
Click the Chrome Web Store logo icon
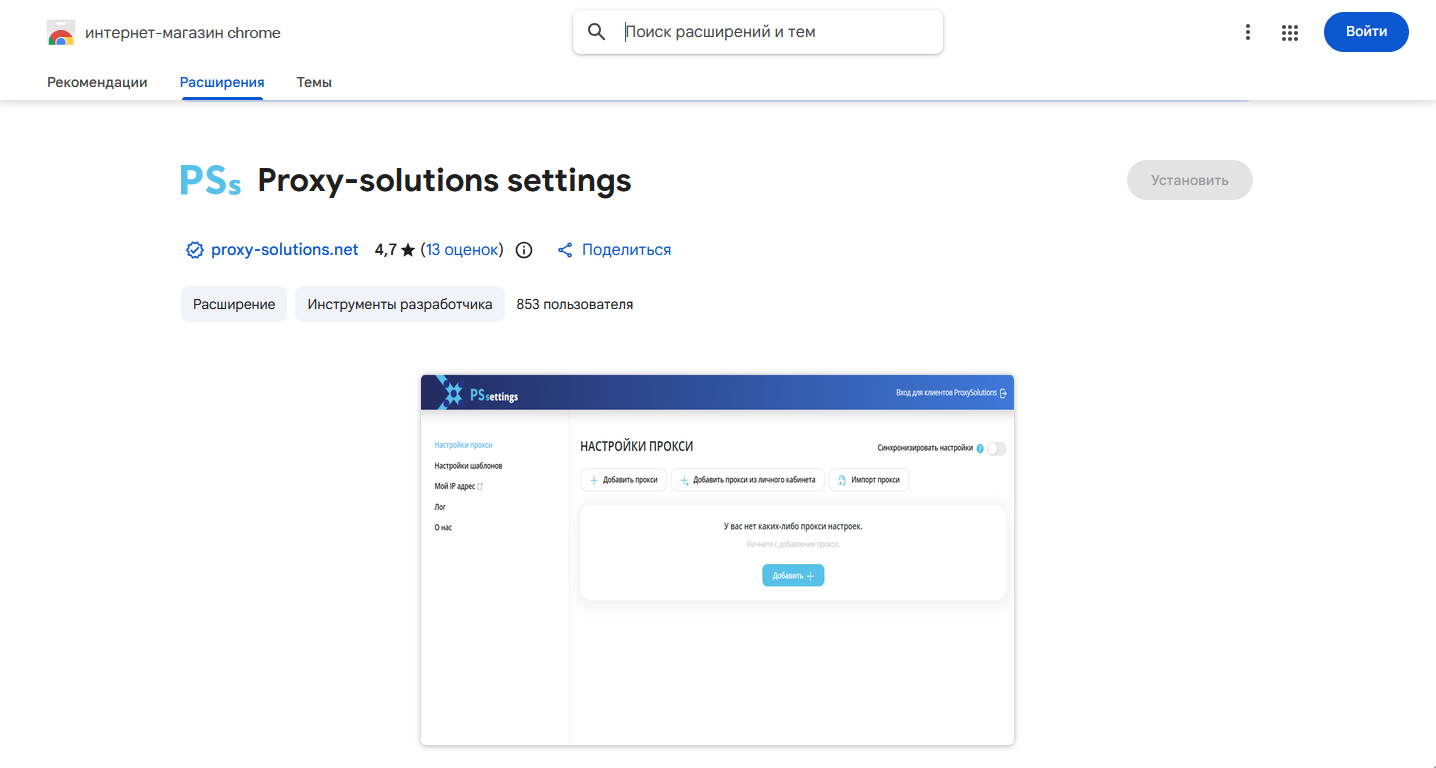(61, 33)
